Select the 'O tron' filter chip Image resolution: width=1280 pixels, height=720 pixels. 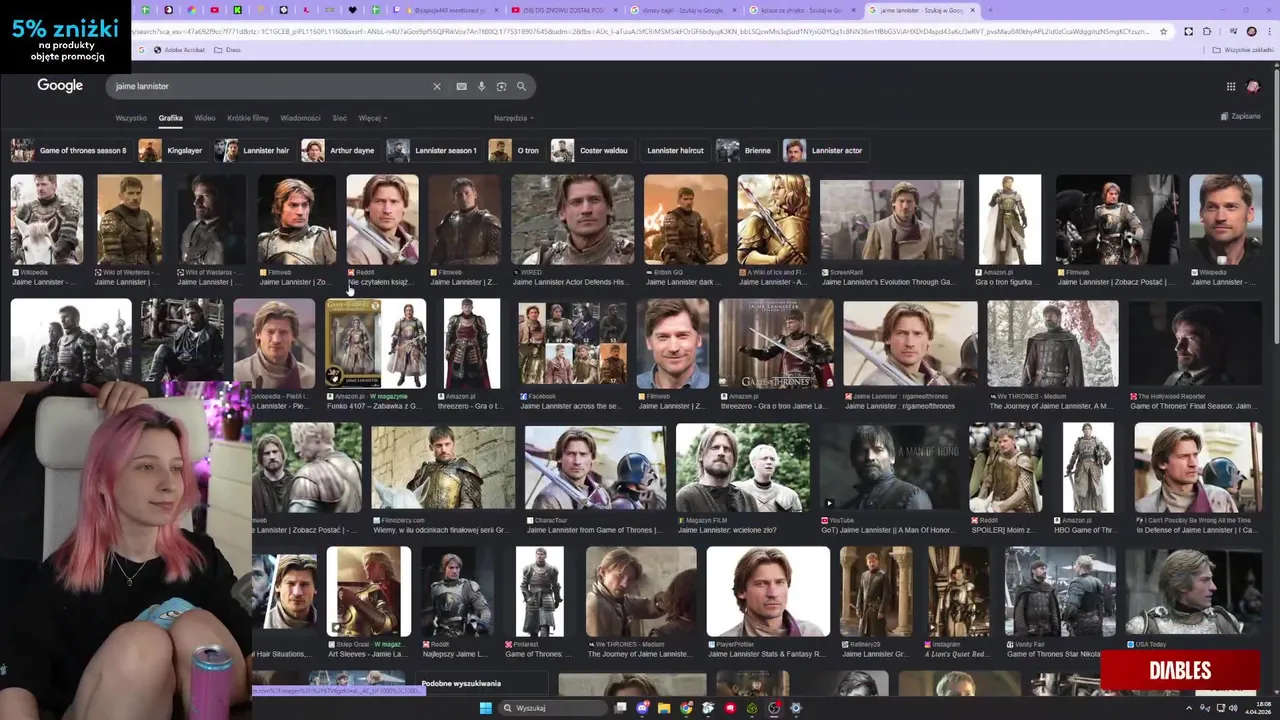pyautogui.click(x=515, y=150)
